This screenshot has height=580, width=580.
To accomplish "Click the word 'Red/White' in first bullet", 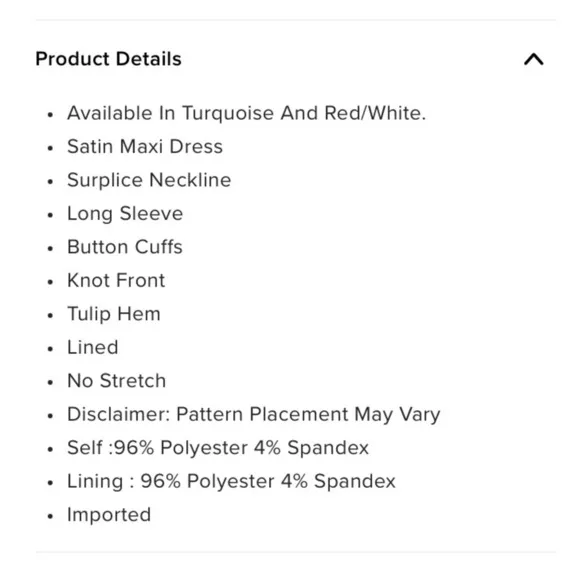I will click(375, 113).
